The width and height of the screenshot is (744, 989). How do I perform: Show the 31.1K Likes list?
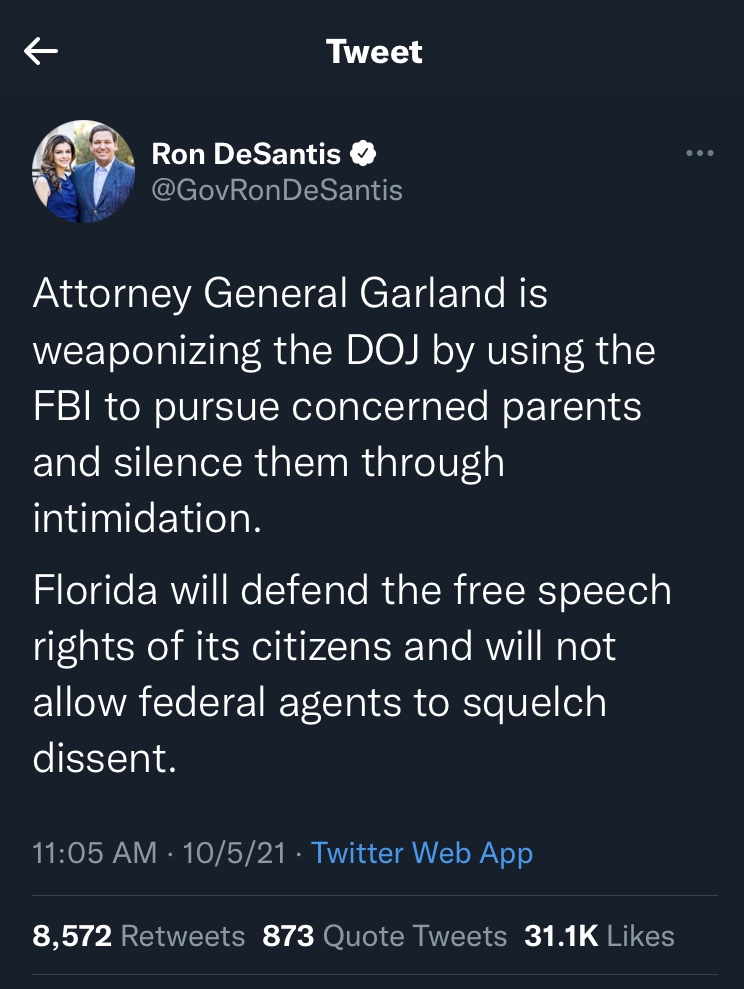(x=599, y=936)
